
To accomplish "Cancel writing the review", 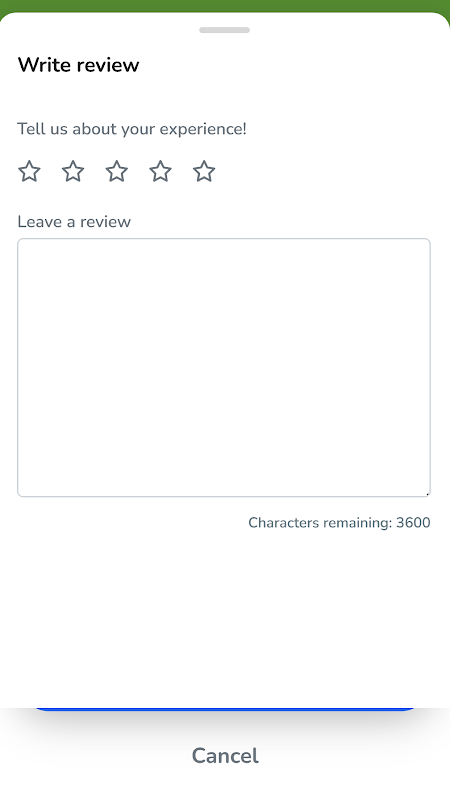I will (x=225, y=756).
